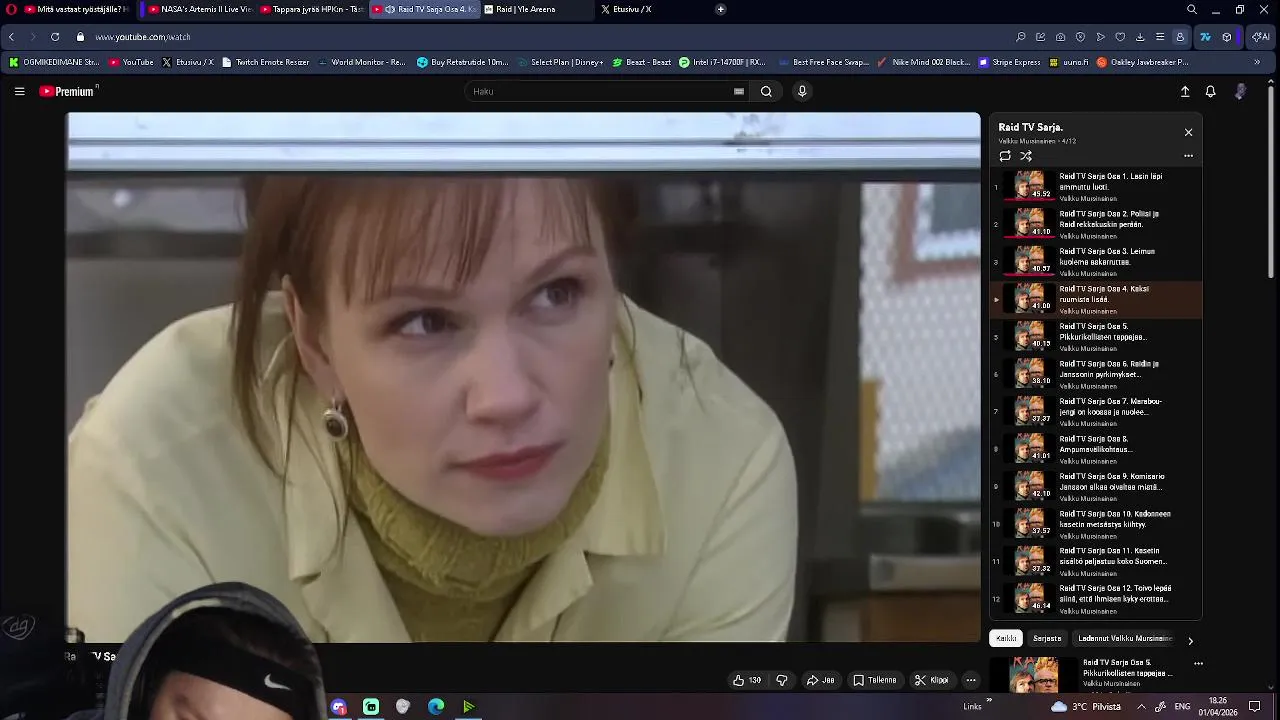Save video with Tallenna button
Screen dimensions: 1280x720
tap(875, 680)
